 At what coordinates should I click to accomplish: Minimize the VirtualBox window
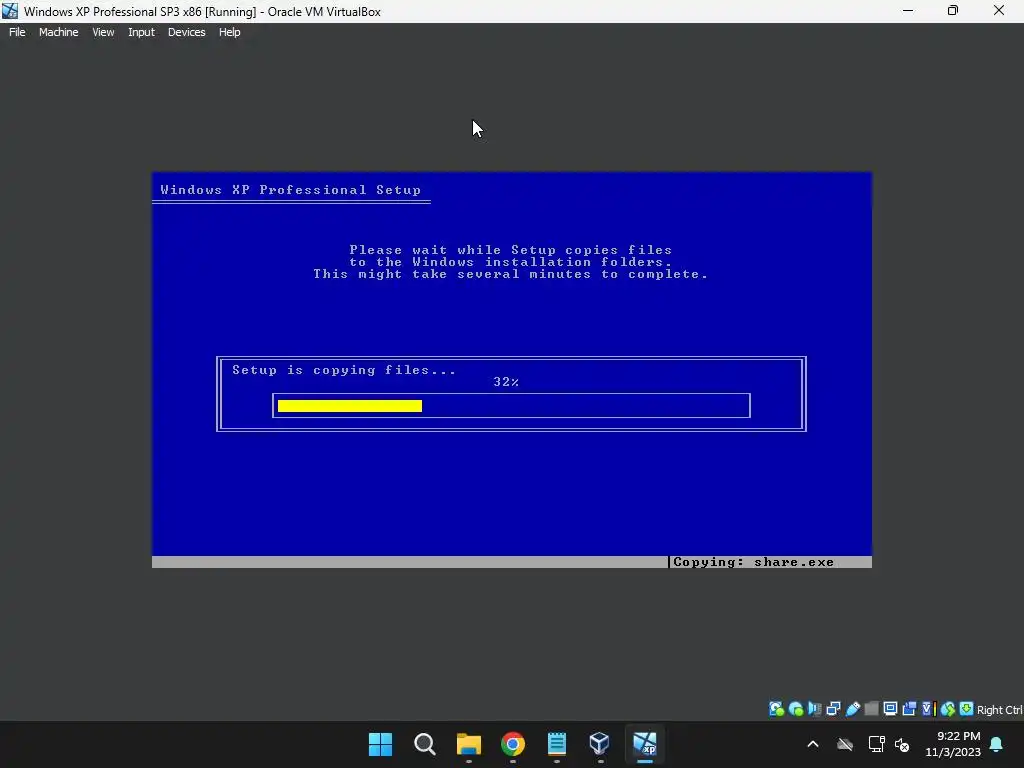(908, 11)
